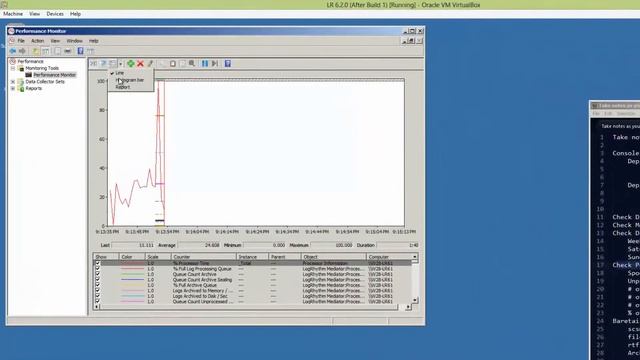Open the Window menu in Performance Monitor
The height and width of the screenshot is (360, 640).
(x=74, y=41)
